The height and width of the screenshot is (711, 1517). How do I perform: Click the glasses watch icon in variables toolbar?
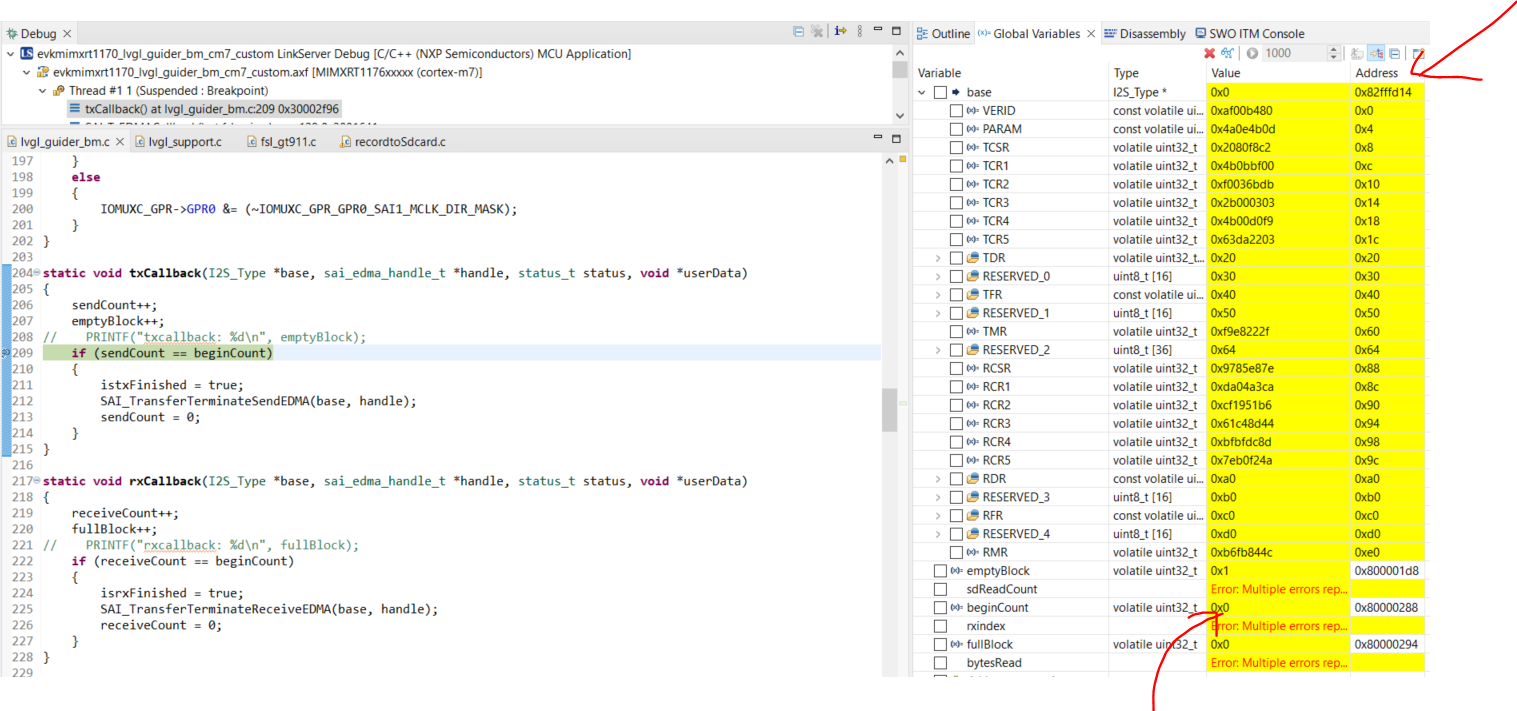1227,53
